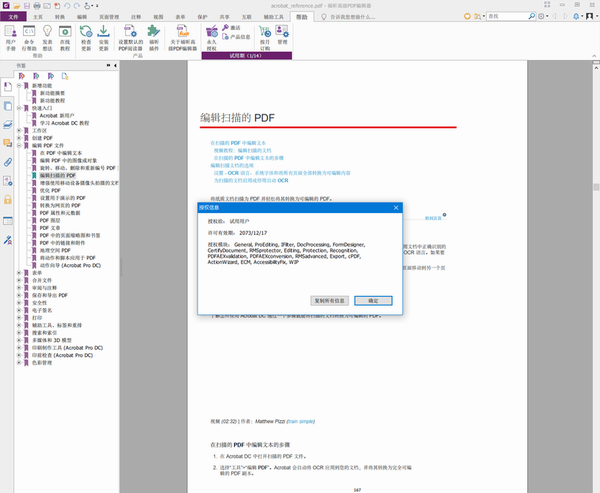Collapse the 快速入门 bookmark node
The width and height of the screenshot is (600, 493).
click(x=19, y=108)
